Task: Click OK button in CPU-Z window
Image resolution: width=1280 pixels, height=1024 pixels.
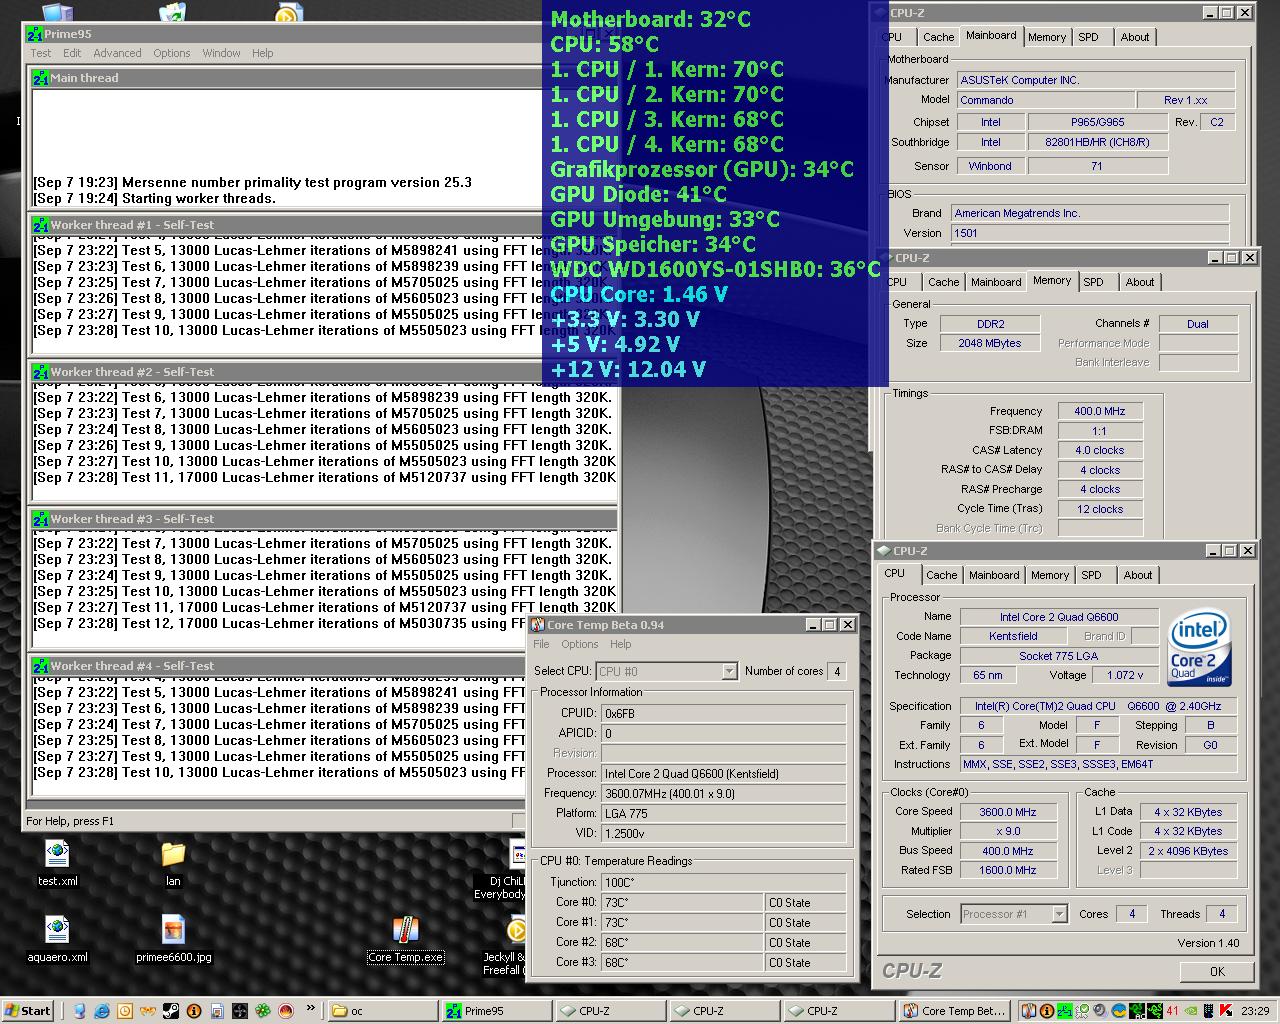Action: coord(1217,971)
